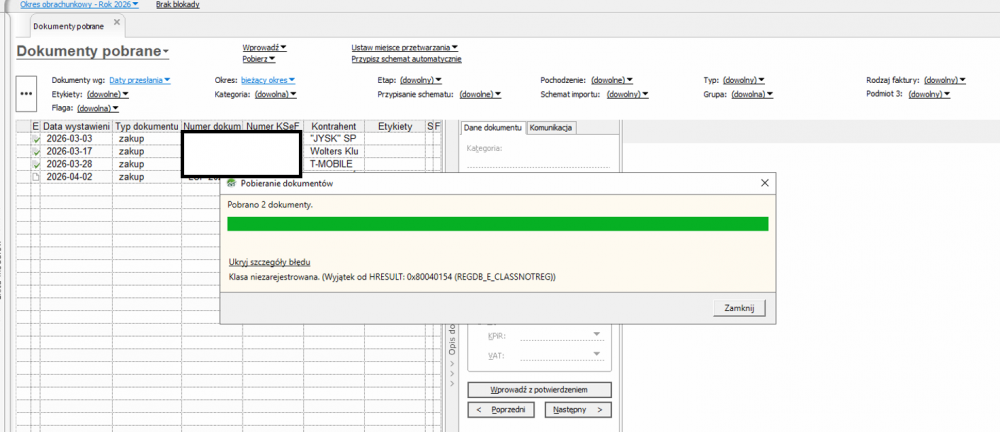Click the Następny button
1000x432 pixels.
click(578, 410)
